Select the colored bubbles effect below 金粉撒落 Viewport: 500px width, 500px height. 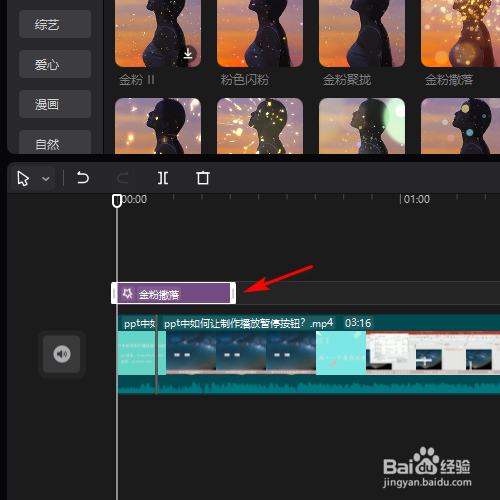[460, 126]
